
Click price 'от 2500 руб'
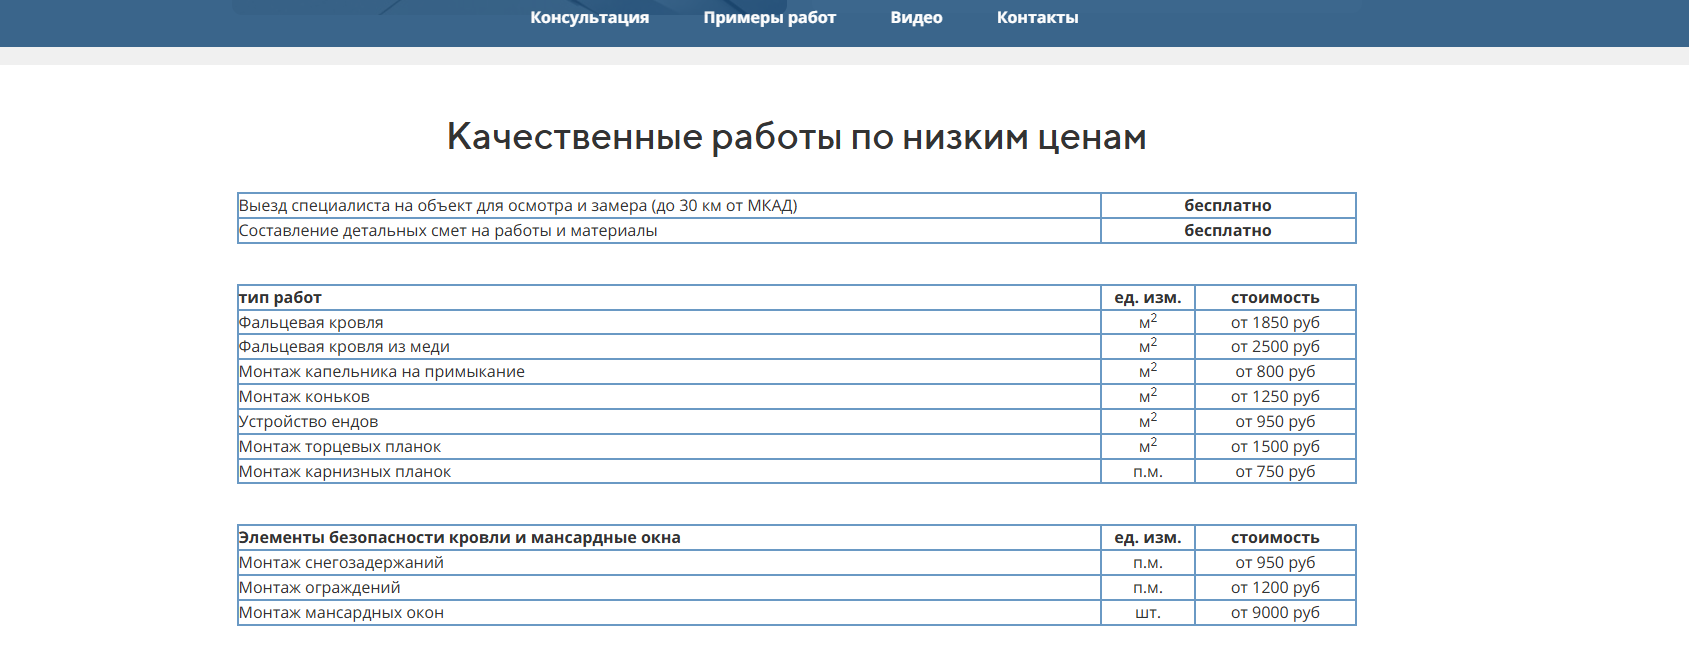point(1275,346)
